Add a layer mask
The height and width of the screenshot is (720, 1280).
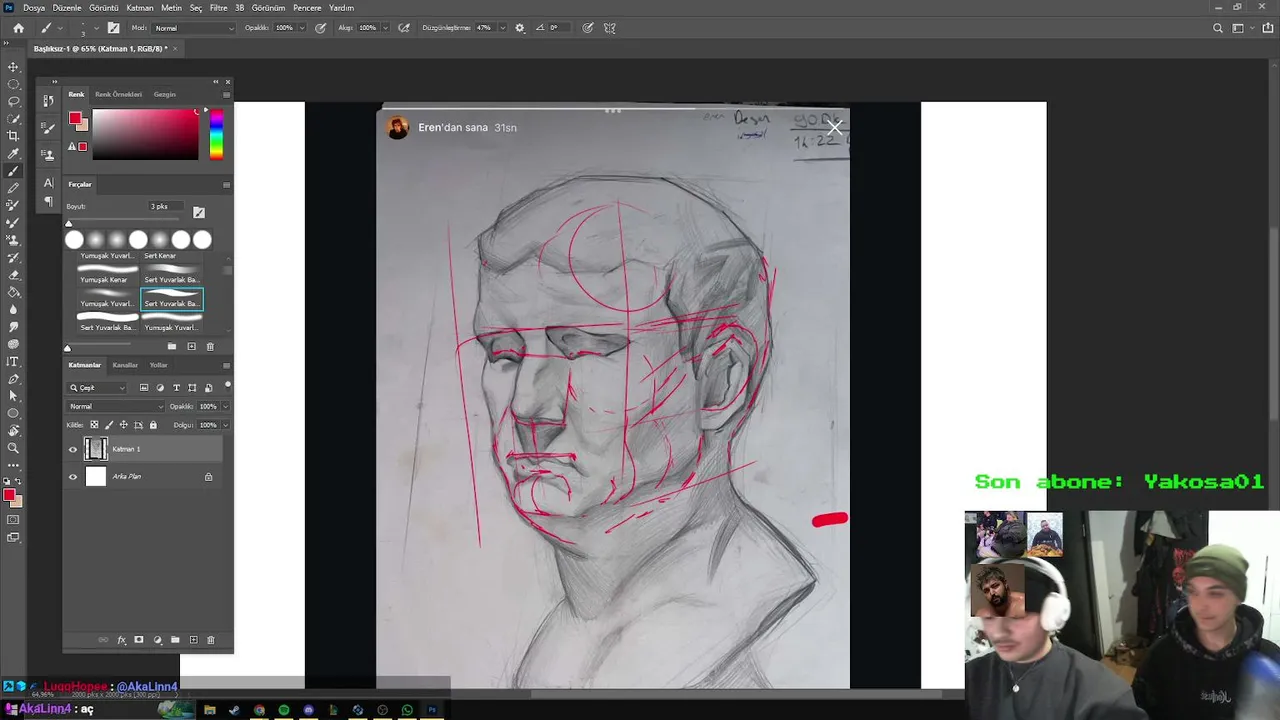click(139, 640)
